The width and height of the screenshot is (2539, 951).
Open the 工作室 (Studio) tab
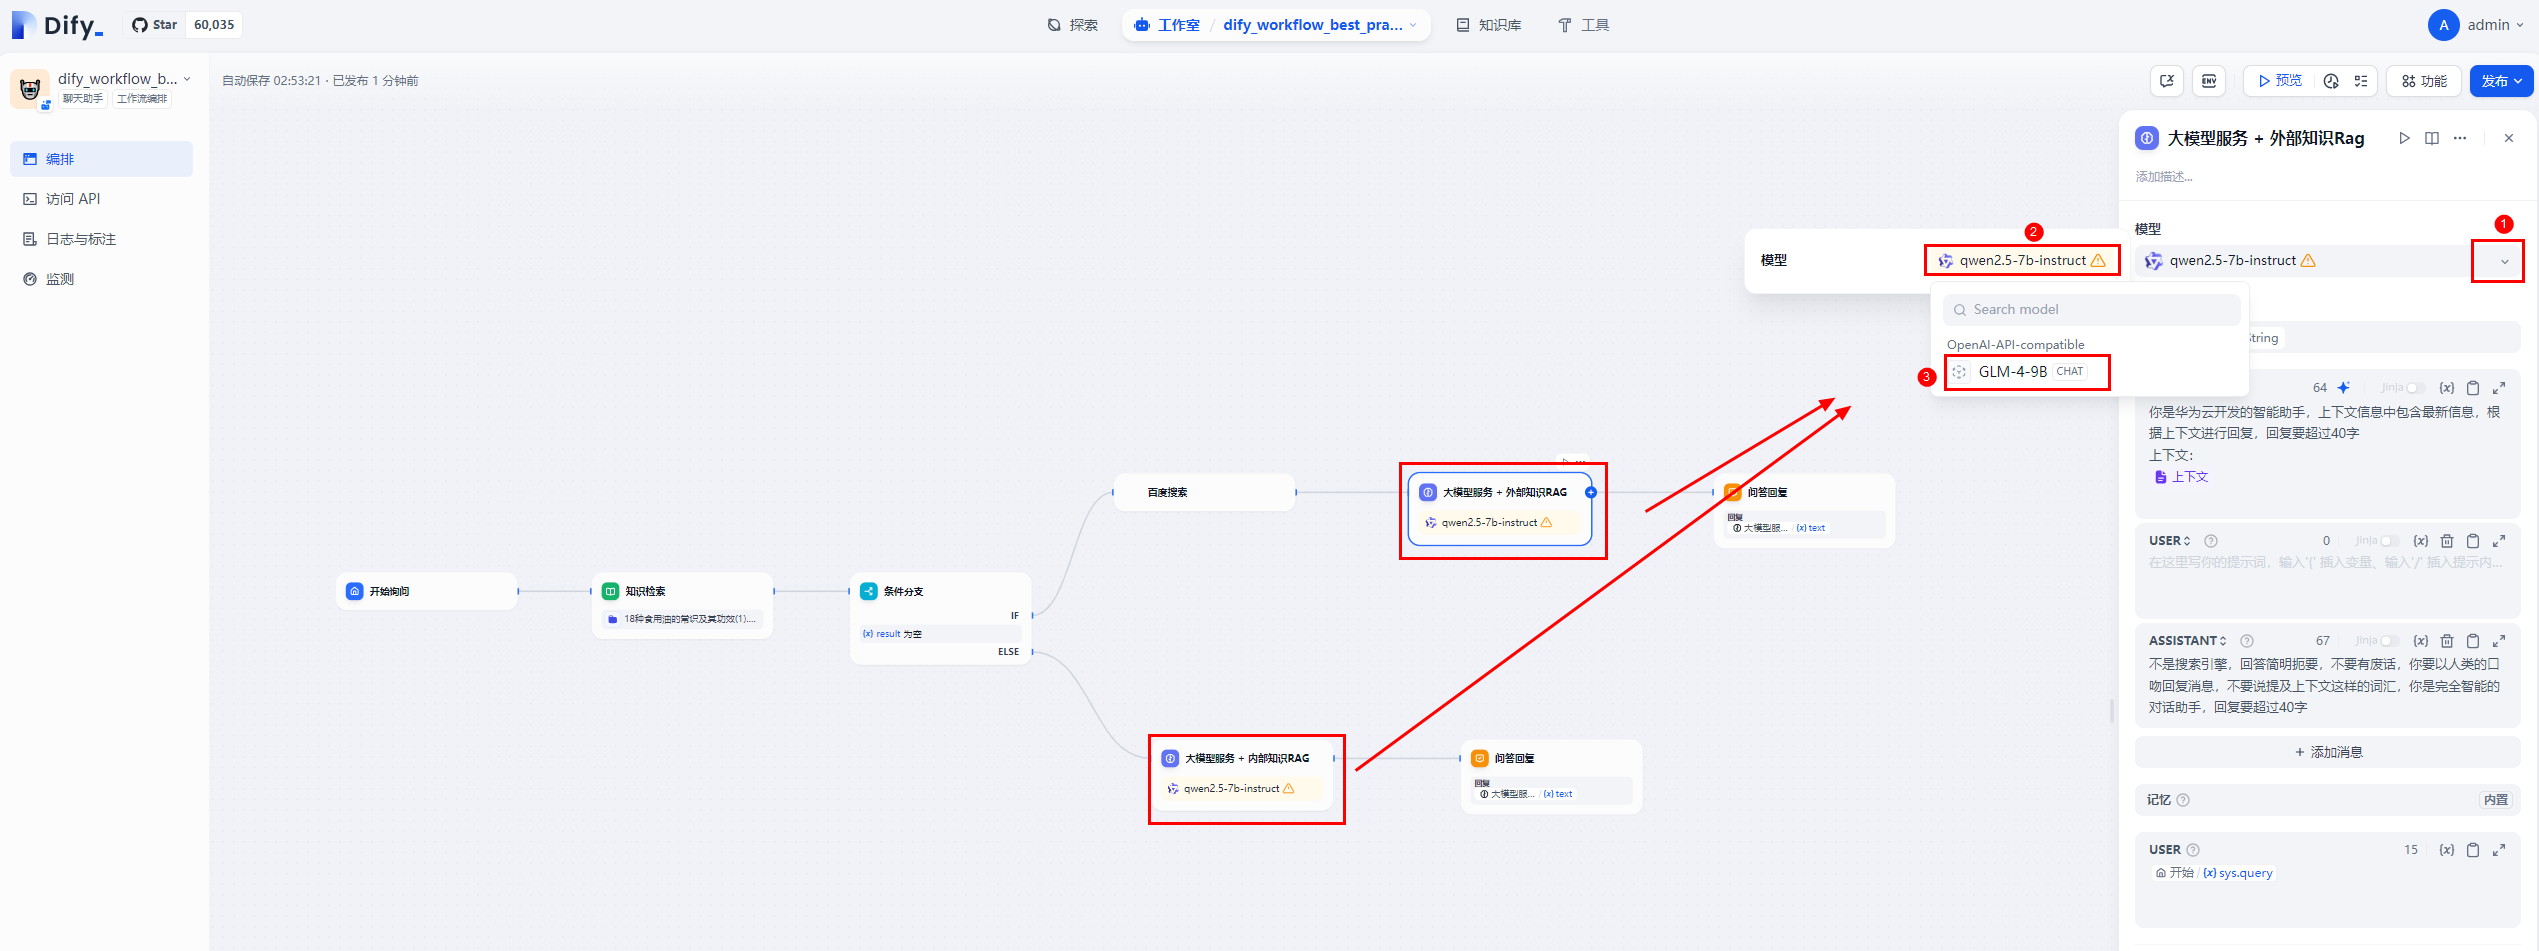1168,25
